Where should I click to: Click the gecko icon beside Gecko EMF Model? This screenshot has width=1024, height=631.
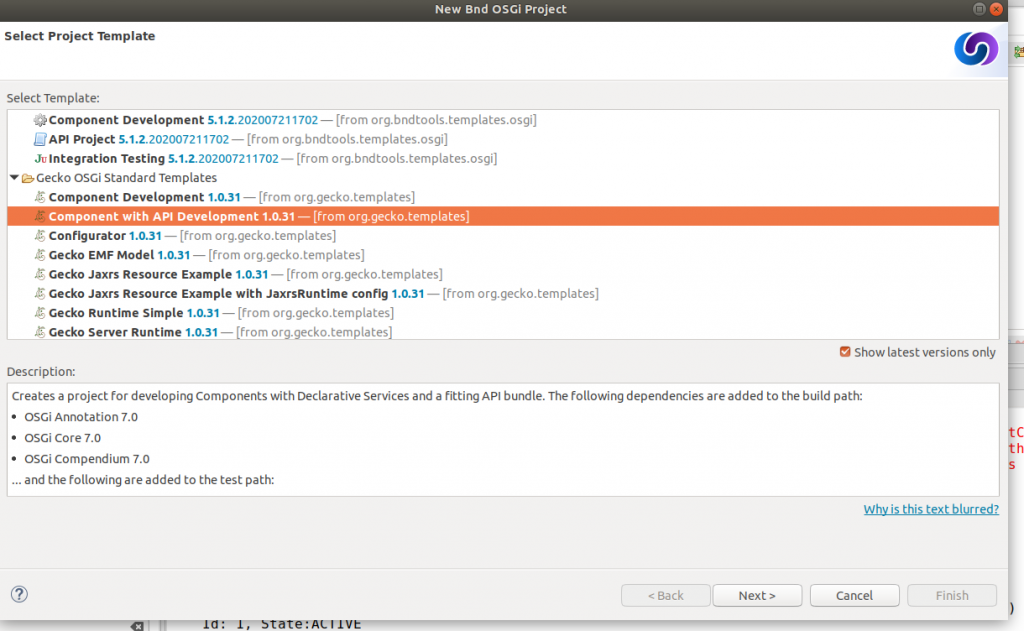[40, 255]
